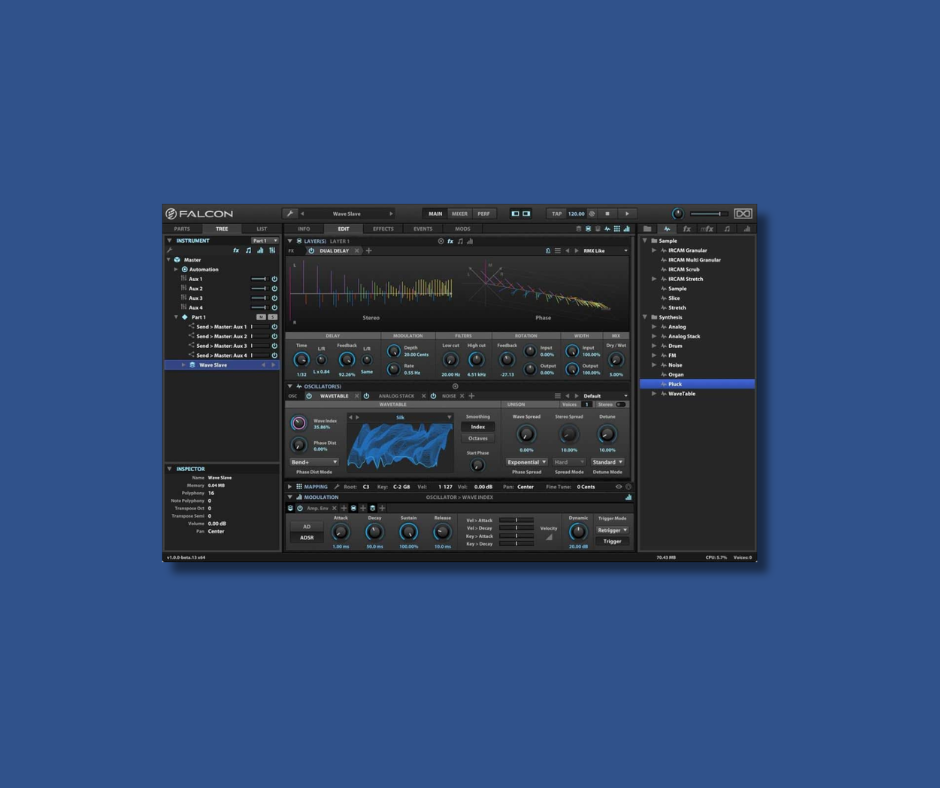
Task: Click the Trigger button in the modulation panel
Action: 613,541
